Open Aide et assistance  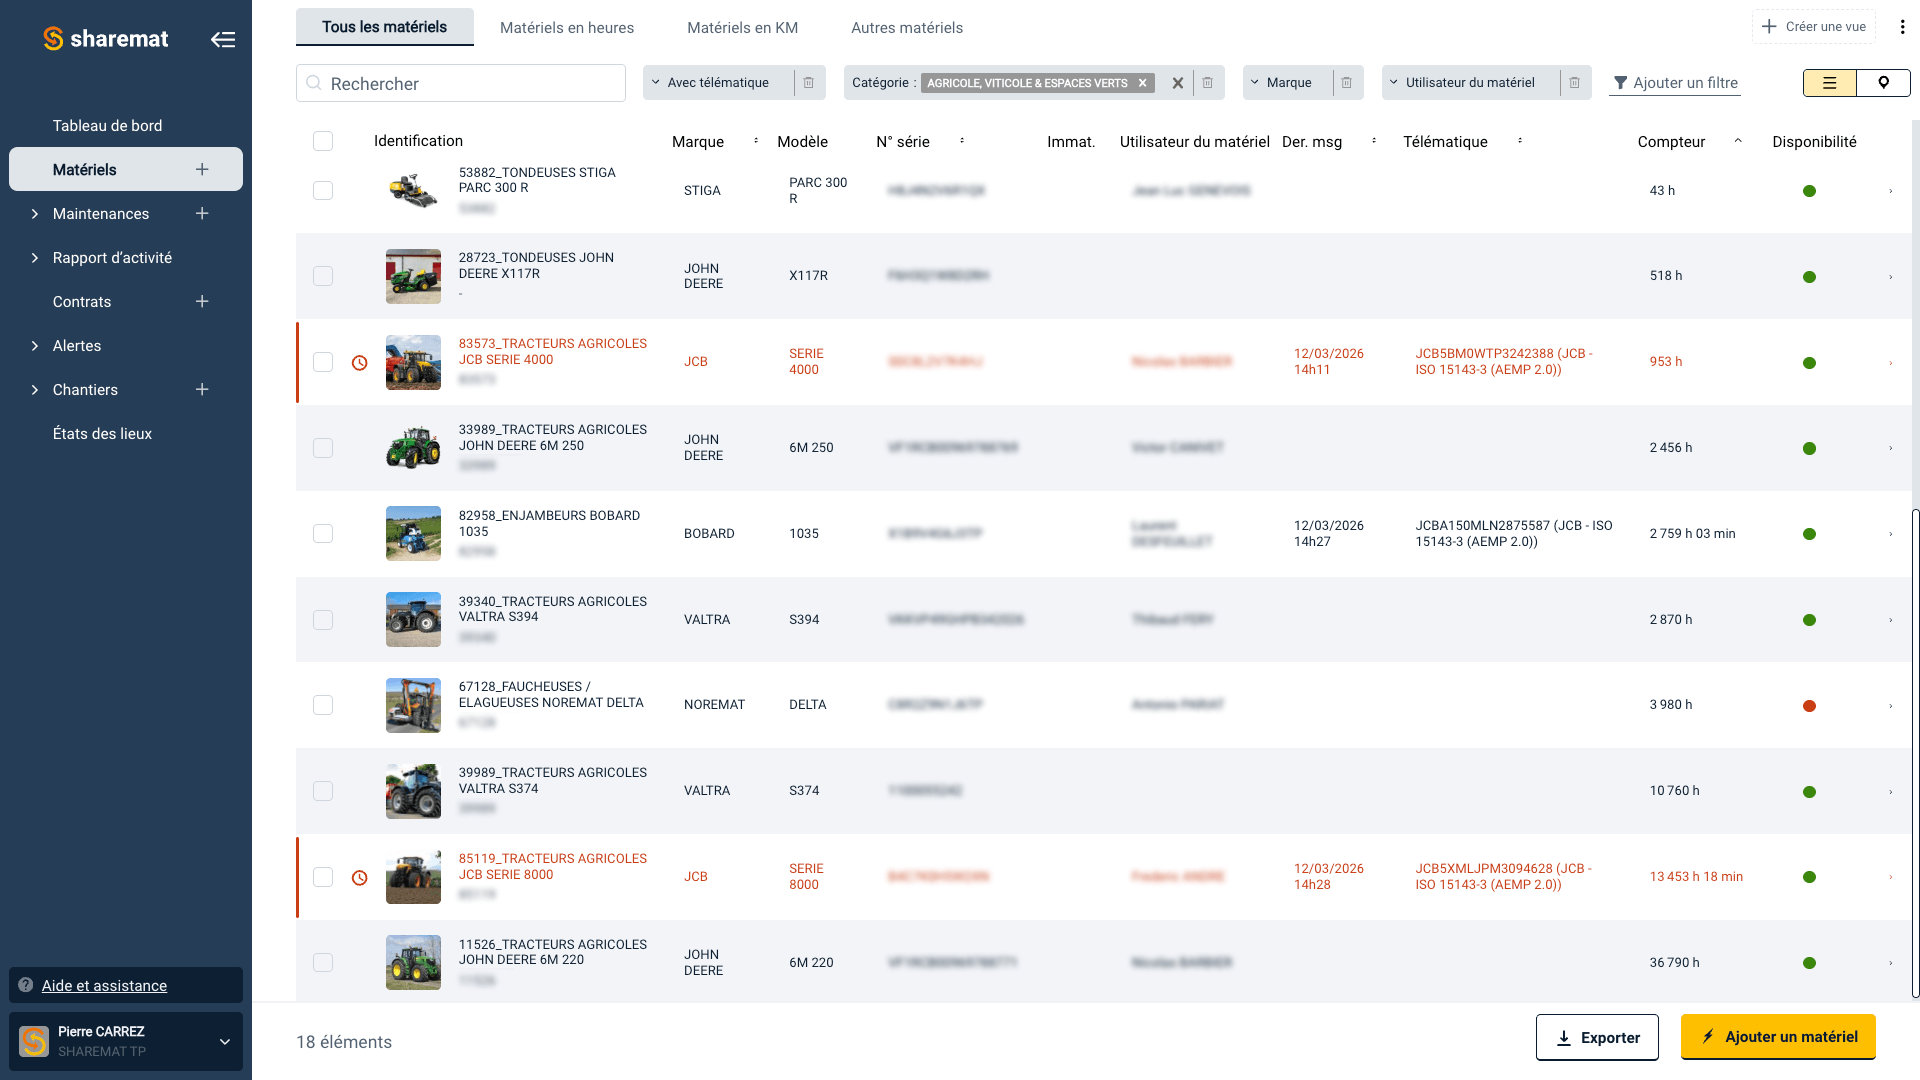(104, 985)
